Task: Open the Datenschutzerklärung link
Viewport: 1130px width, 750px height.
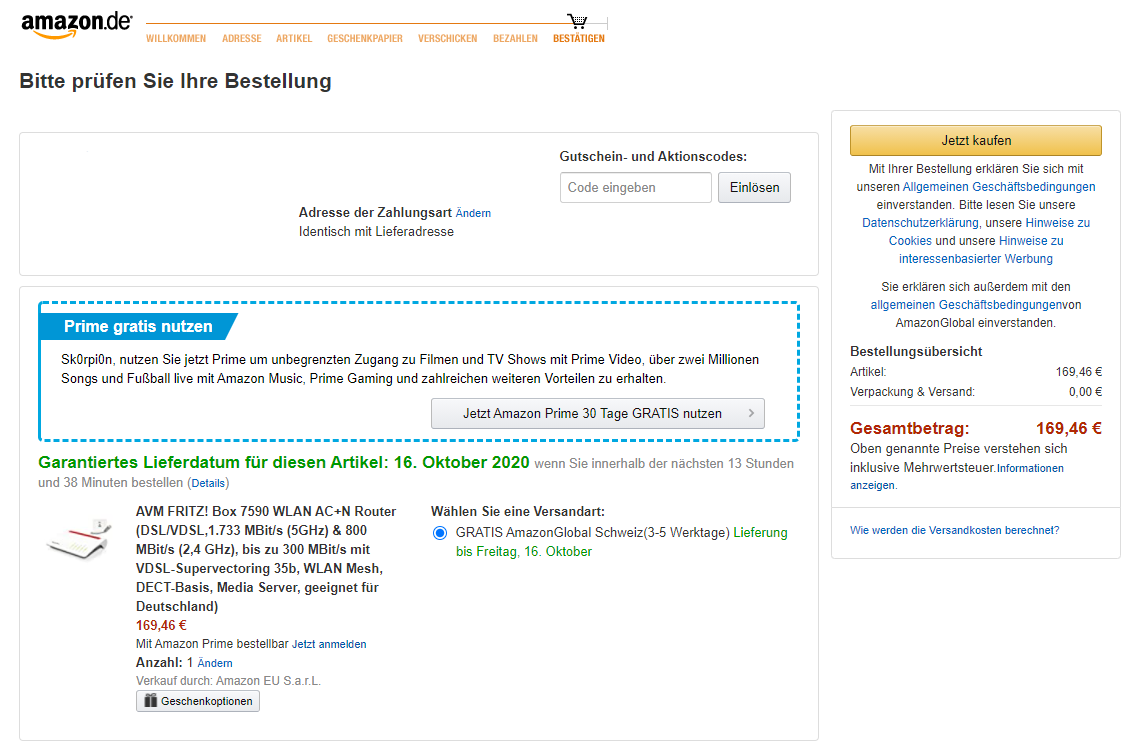Action: point(919,223)
